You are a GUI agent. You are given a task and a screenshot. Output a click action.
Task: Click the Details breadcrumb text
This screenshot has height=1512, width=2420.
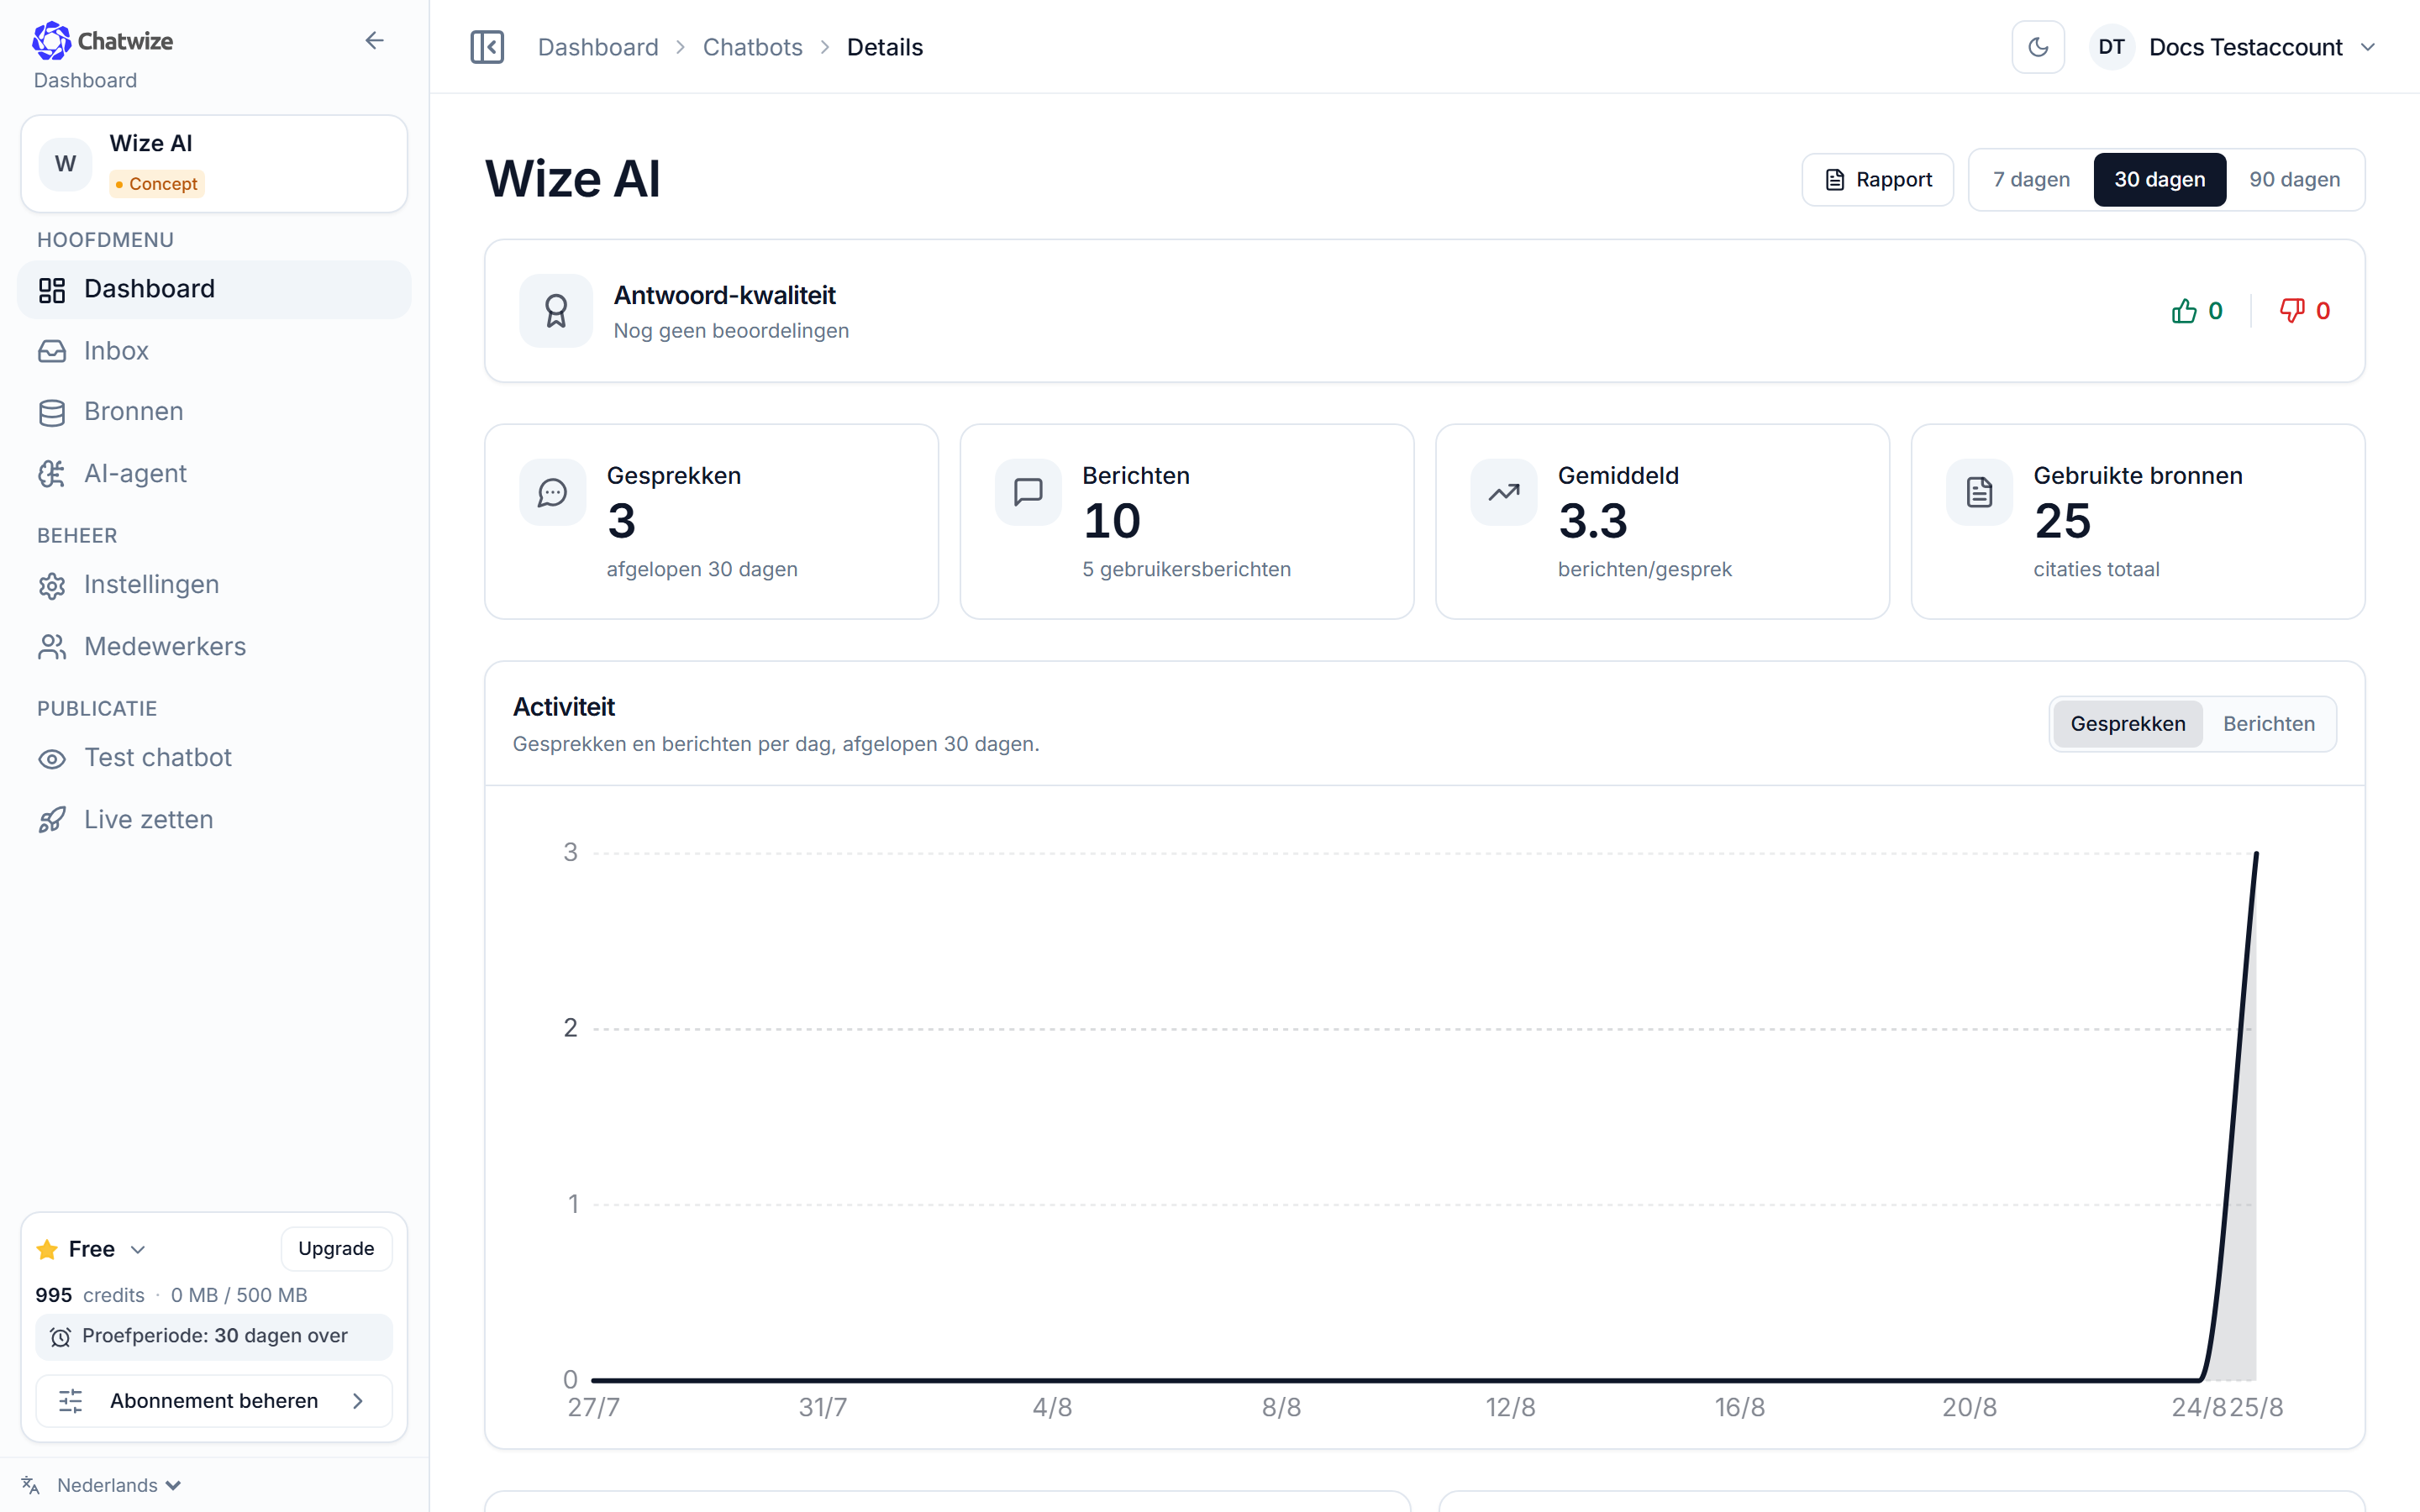885,47
